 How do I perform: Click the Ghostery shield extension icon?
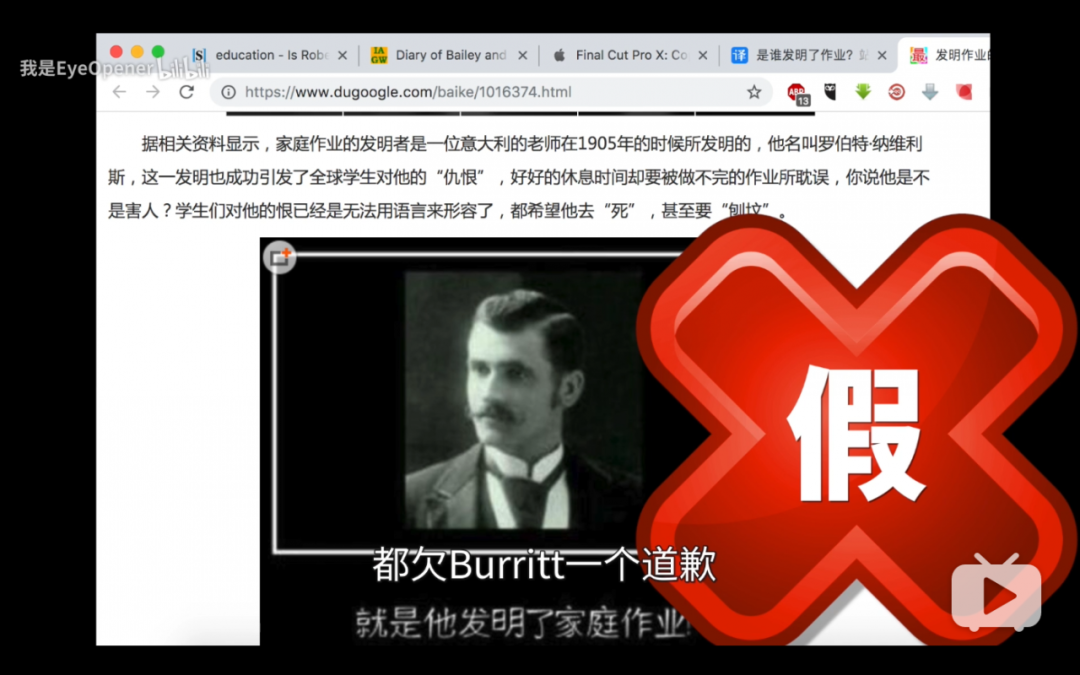[x=830, y=92]
